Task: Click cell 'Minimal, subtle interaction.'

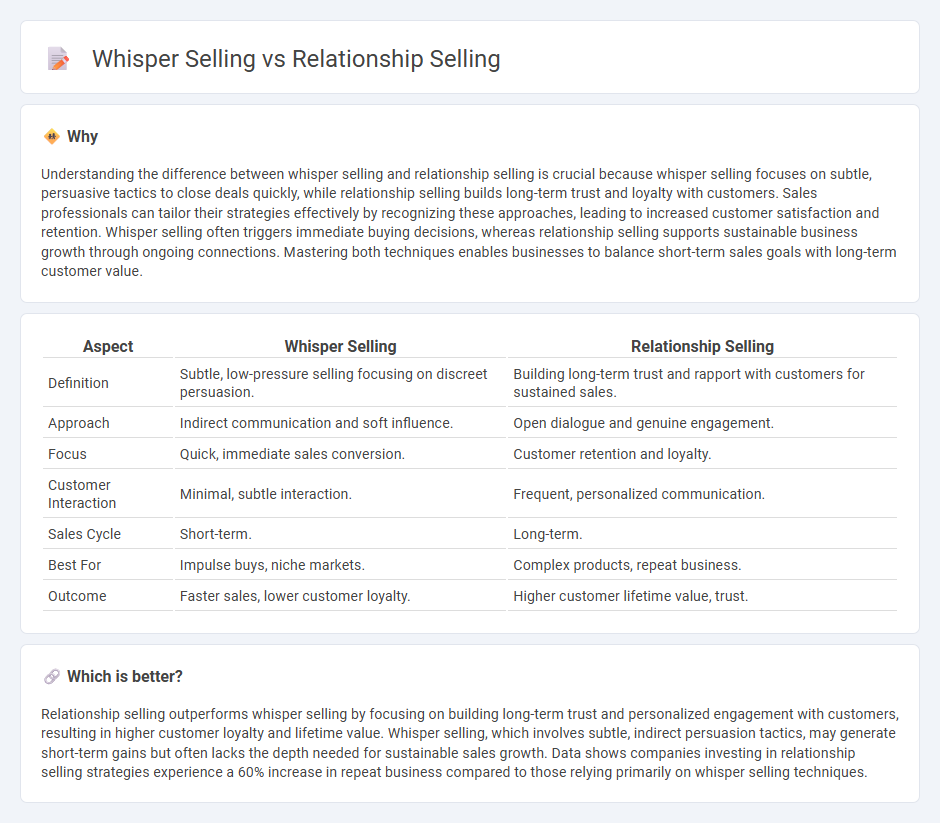Action: (340, 494)
